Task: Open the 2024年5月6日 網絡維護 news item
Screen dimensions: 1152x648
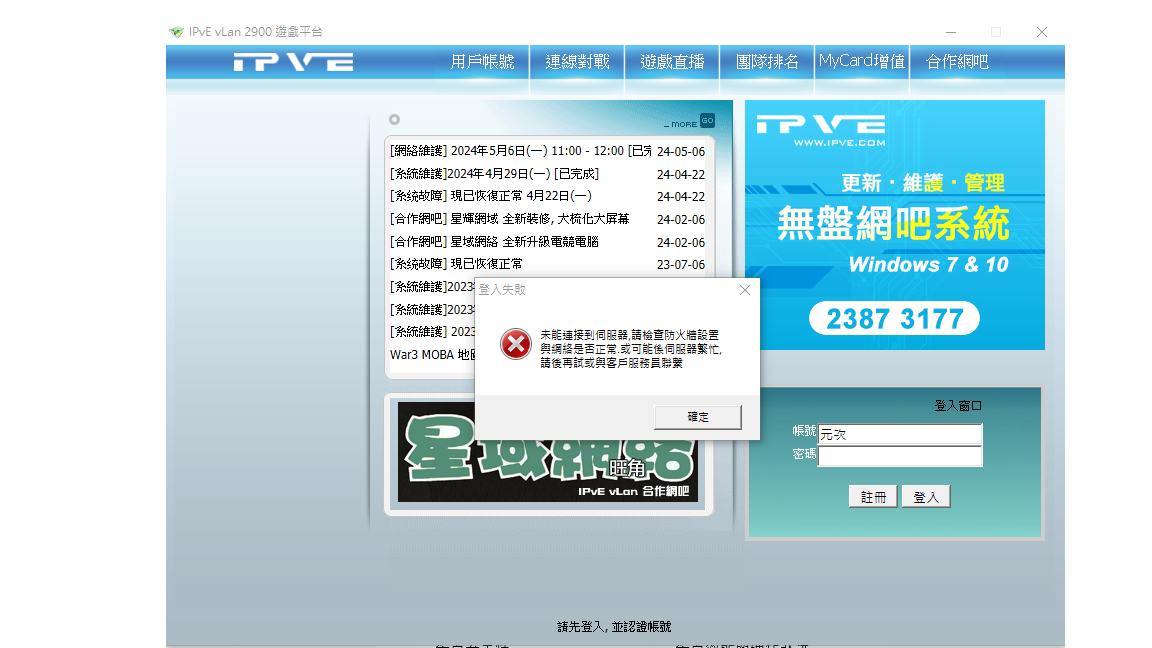Action: tap(520, 152)
